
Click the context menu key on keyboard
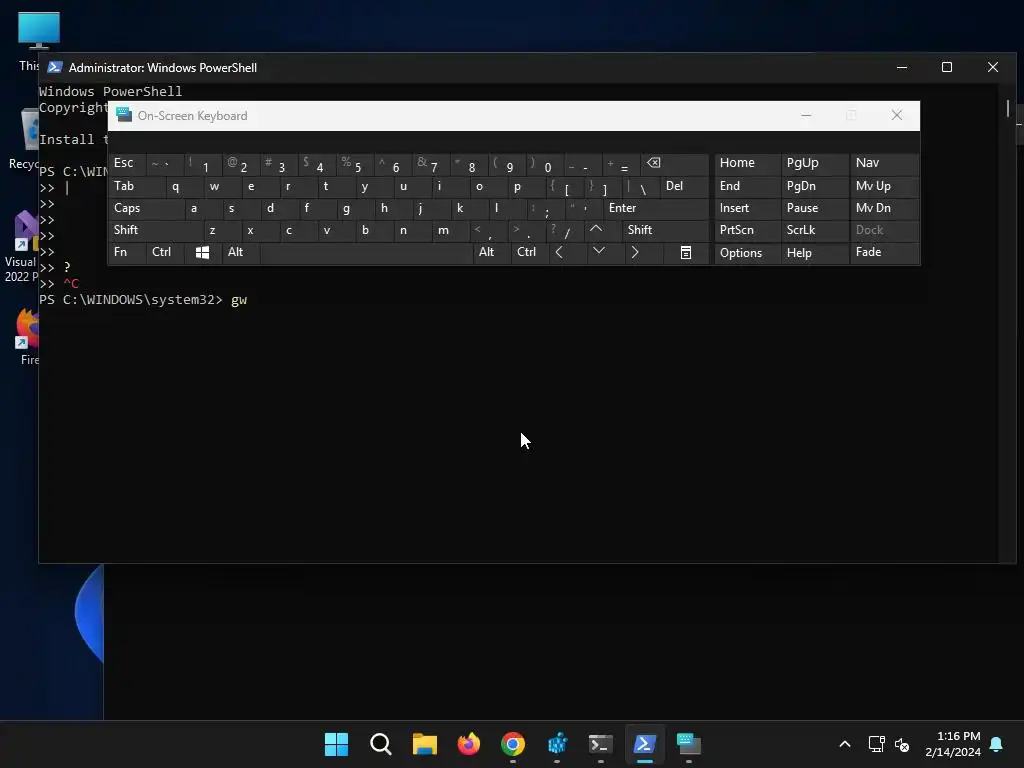(686, 253)
